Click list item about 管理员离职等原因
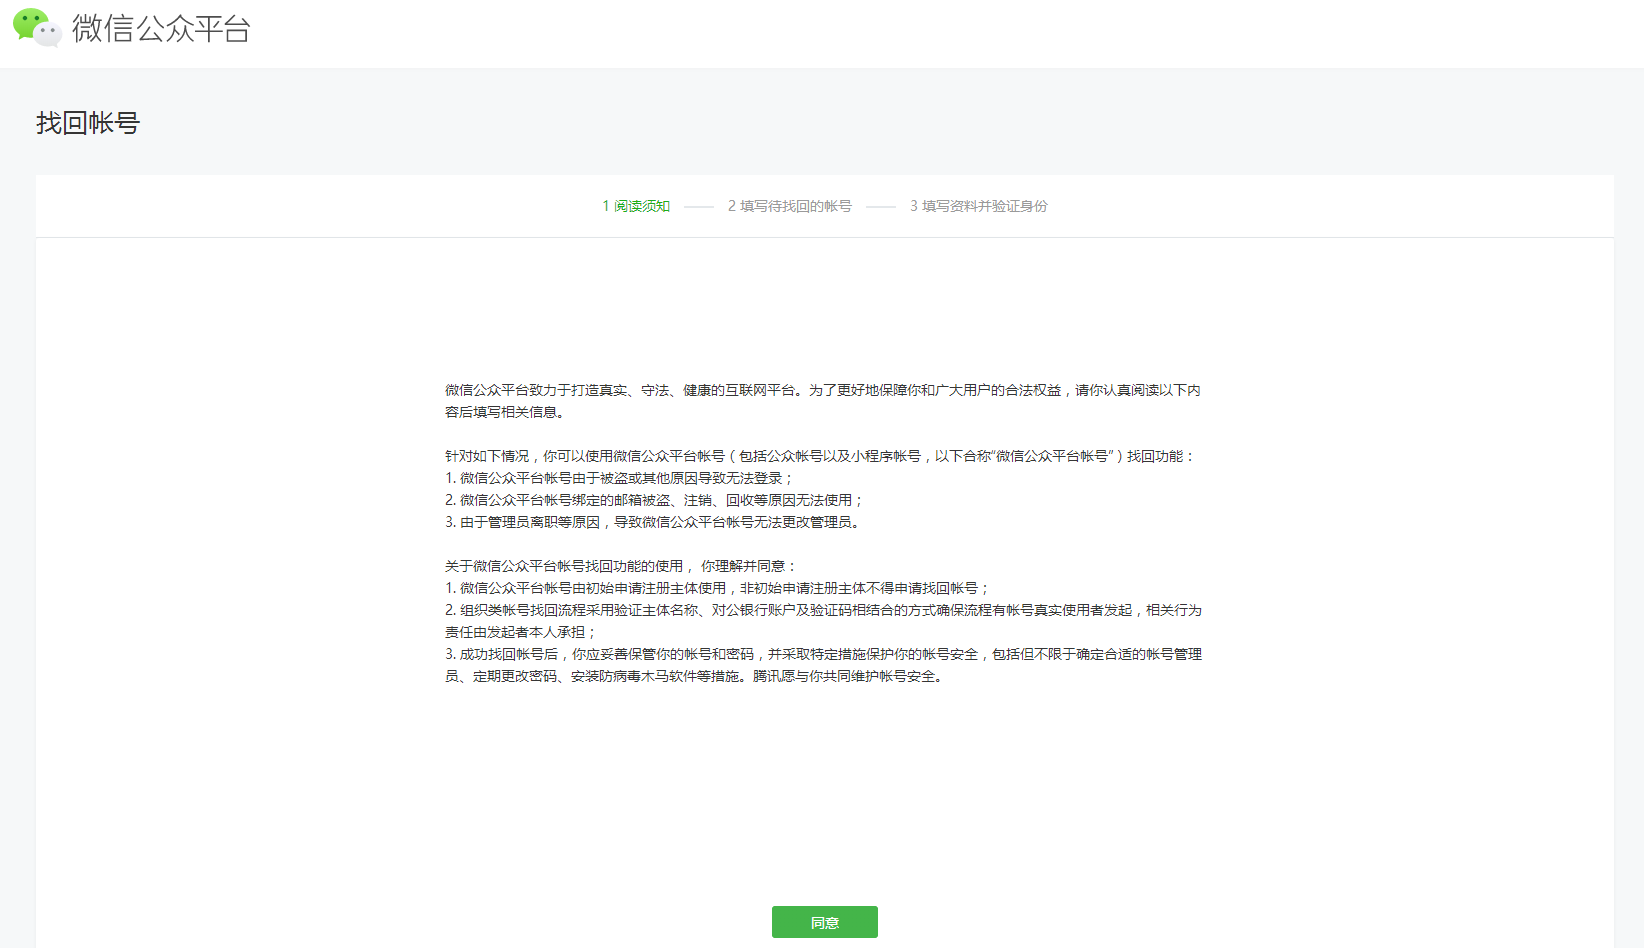This screenshot has width=1644, height=948. [652, 522]
